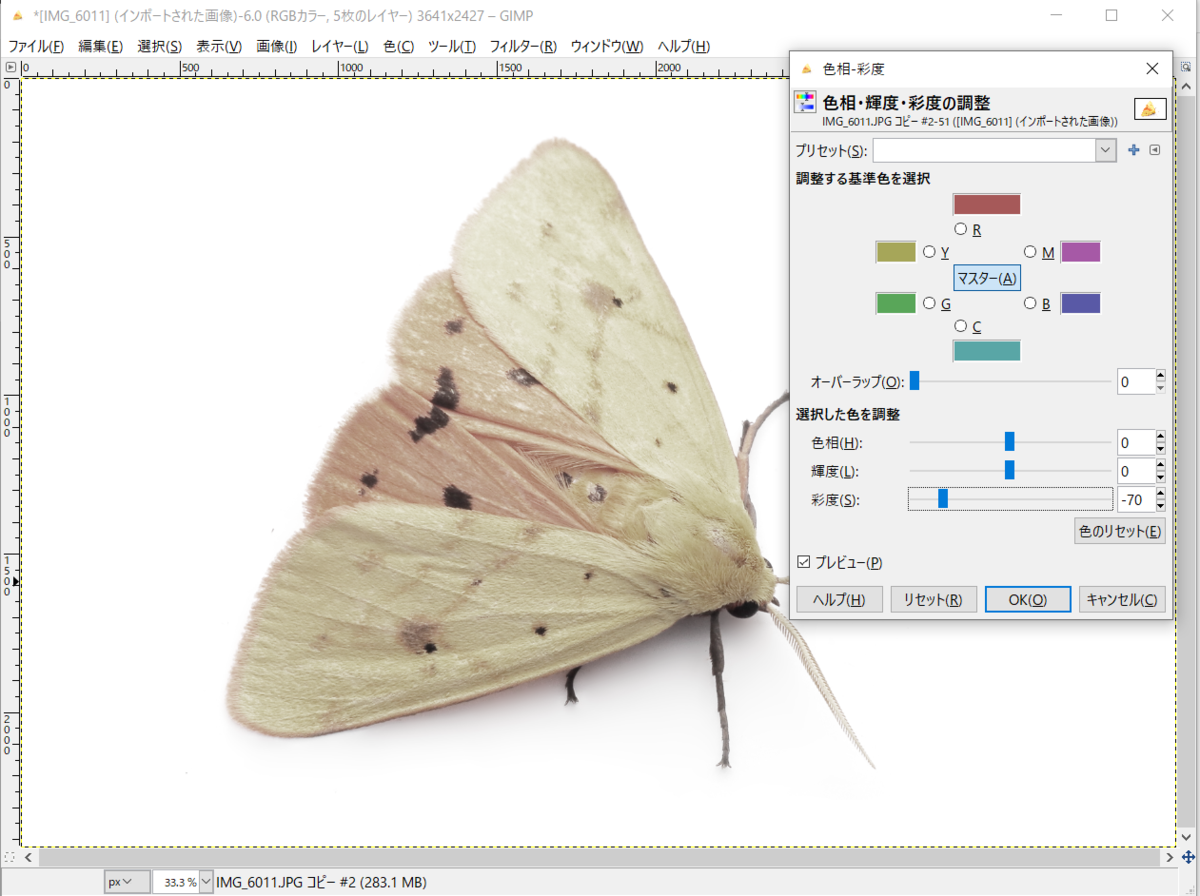Open the 編集(E) menu

pyautogui.click(x=101, y=46)
